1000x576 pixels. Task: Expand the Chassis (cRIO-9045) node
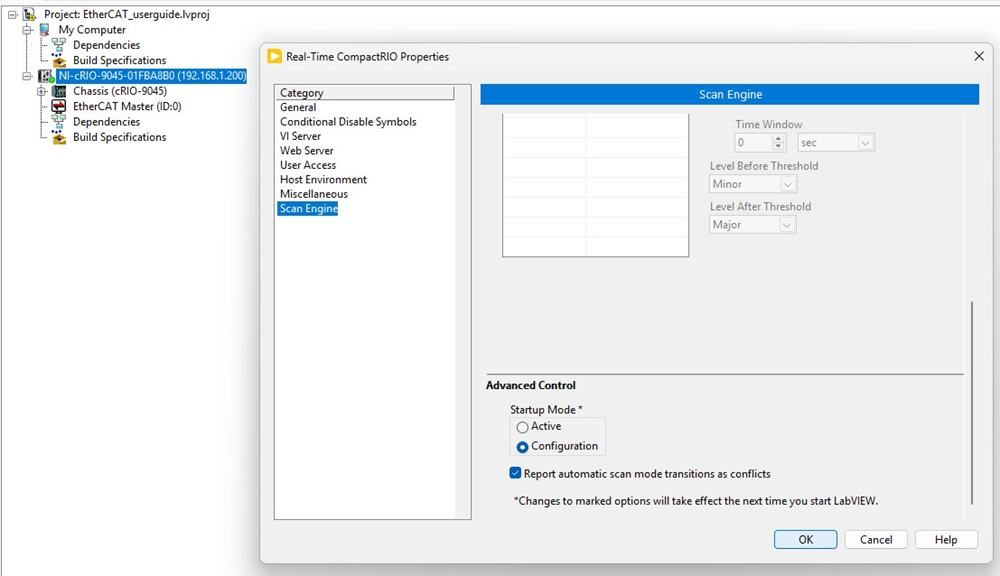click(41, 91)
